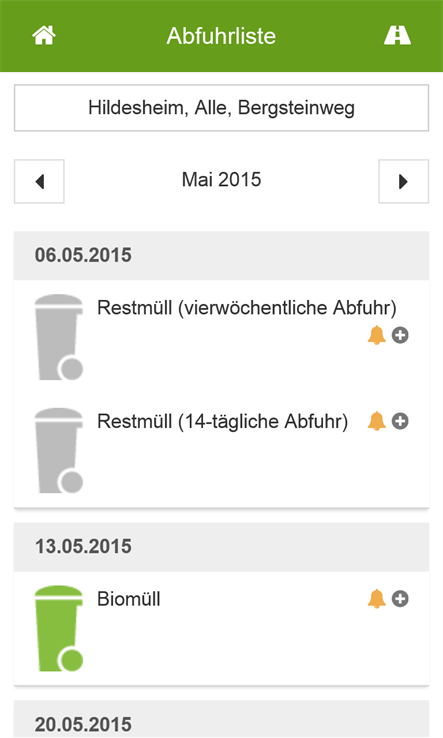Open the street selection road icon
This screenshot has width=443, height=738.
pyautogui.click(x=397, y=36)
